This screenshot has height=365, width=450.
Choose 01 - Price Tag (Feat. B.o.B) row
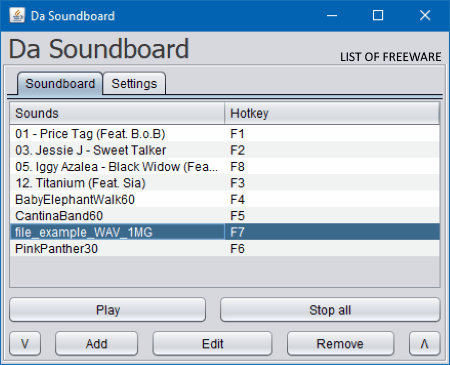[225, 134]
